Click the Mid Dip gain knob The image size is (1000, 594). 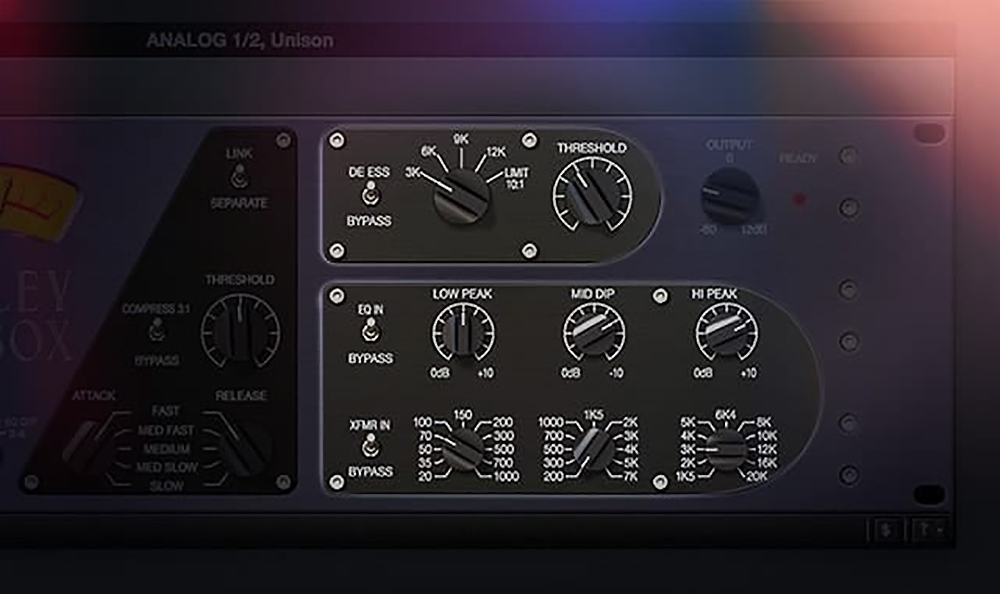[593, 333]
